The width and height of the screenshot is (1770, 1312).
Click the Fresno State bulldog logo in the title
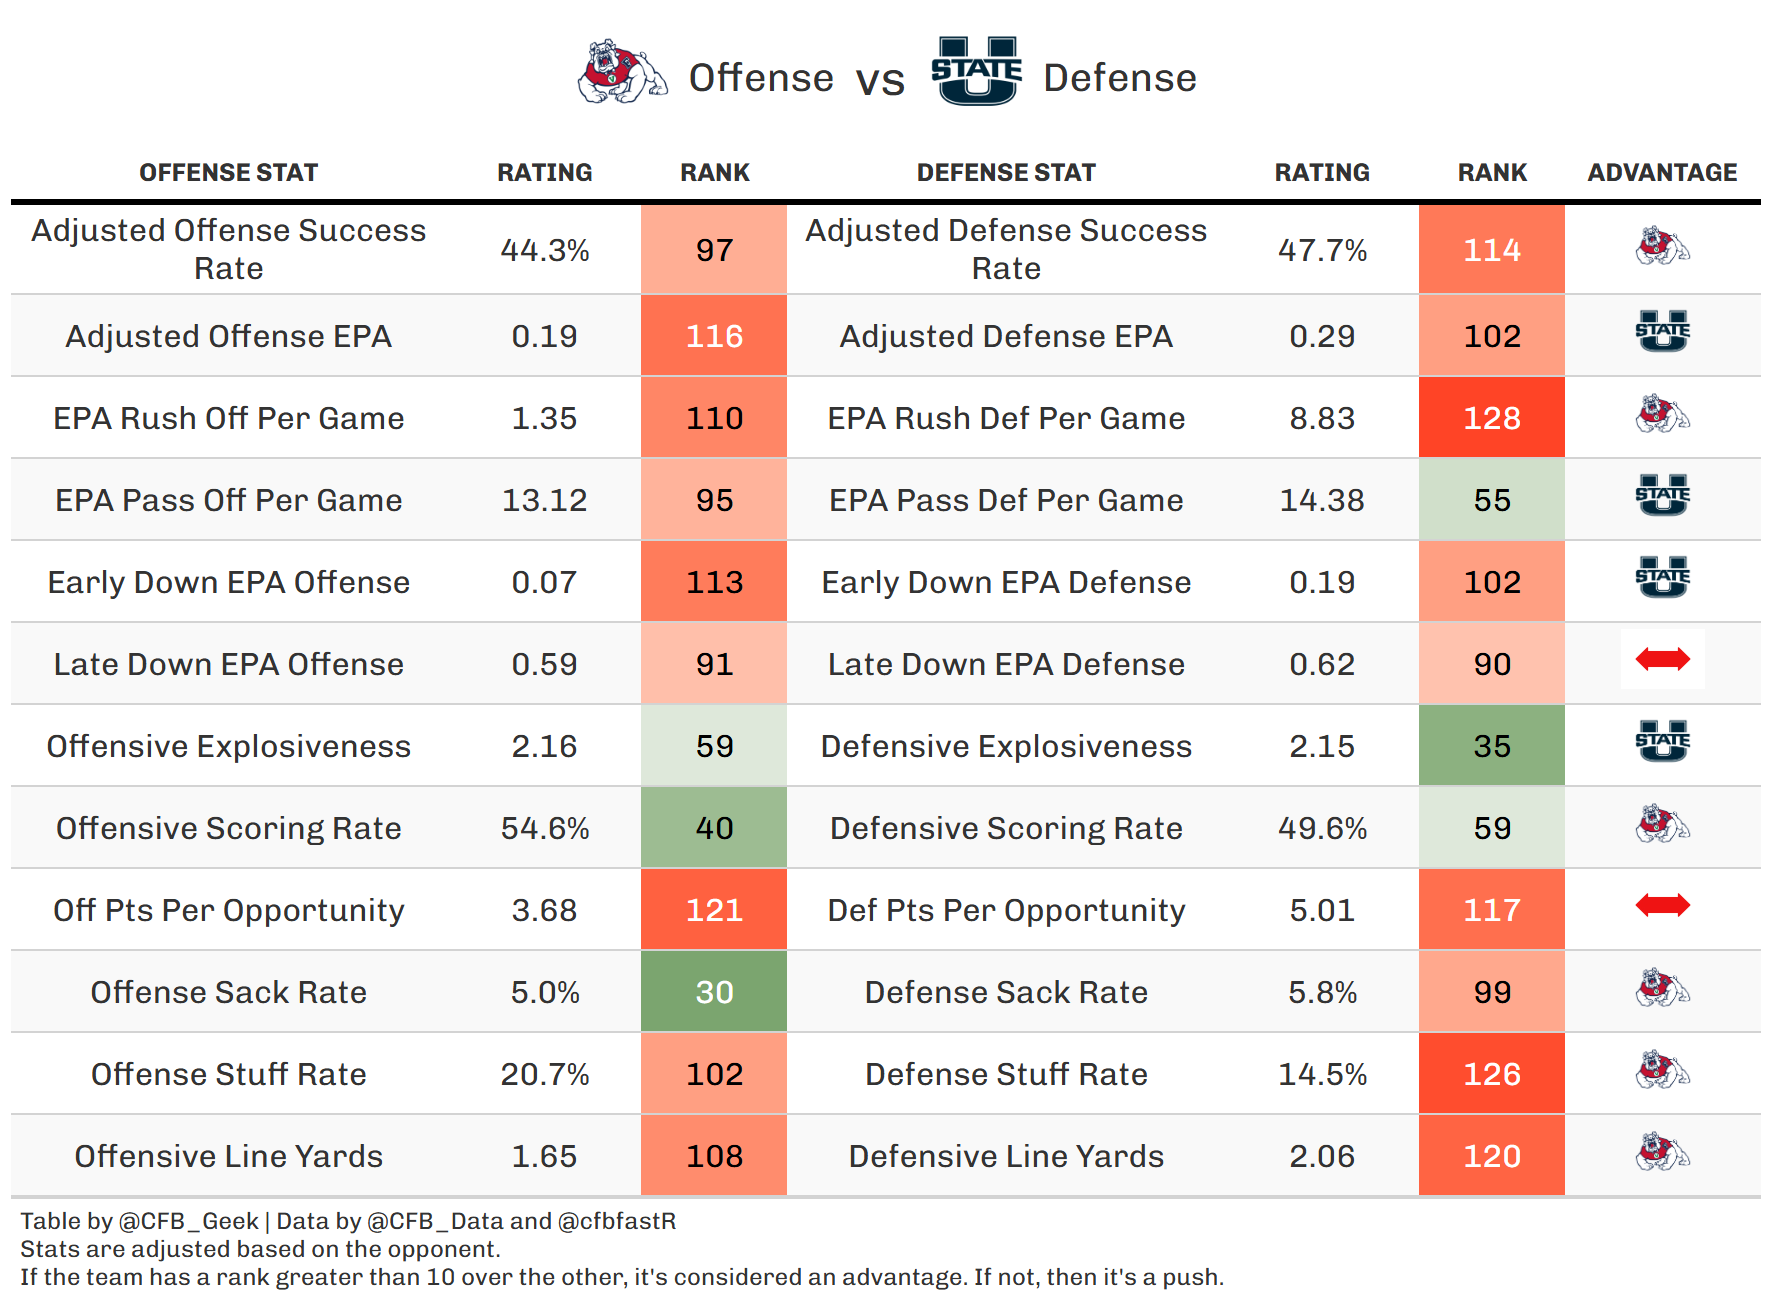(622, 73)
